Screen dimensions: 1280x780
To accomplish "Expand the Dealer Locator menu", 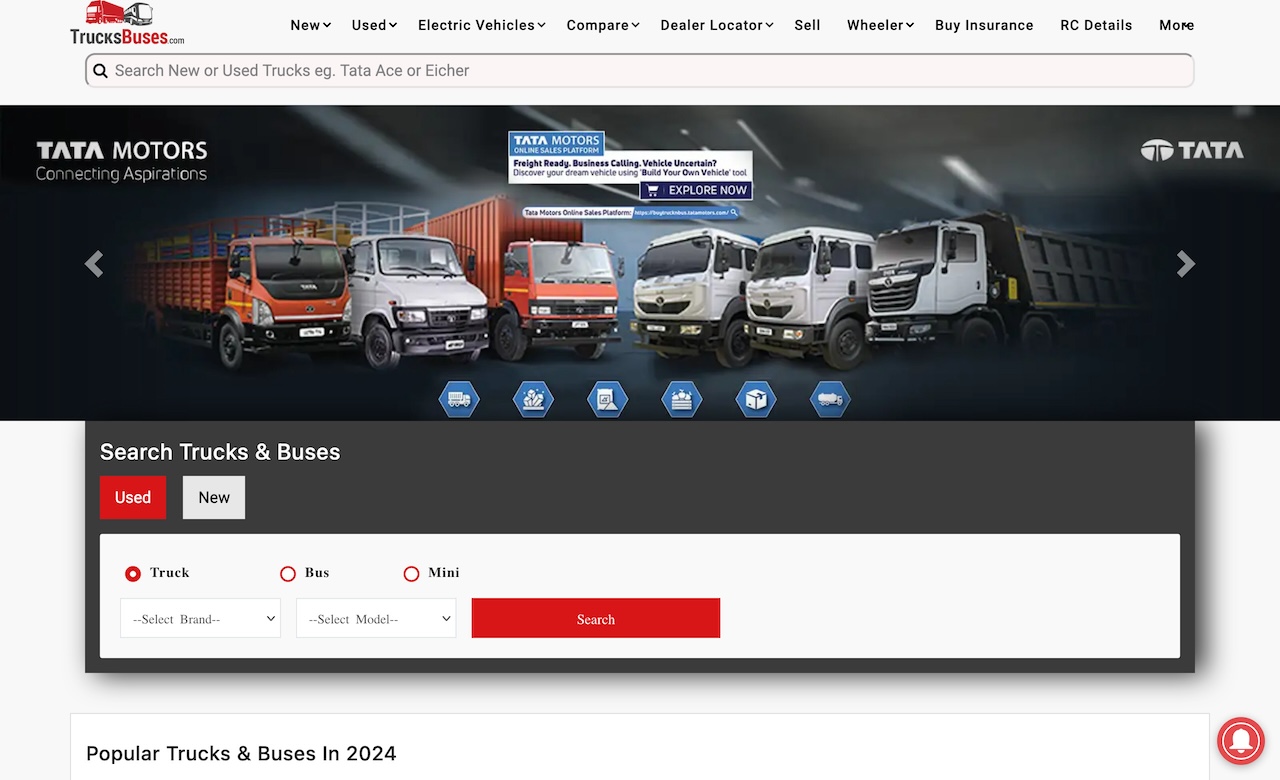I will tap(716, 25).
